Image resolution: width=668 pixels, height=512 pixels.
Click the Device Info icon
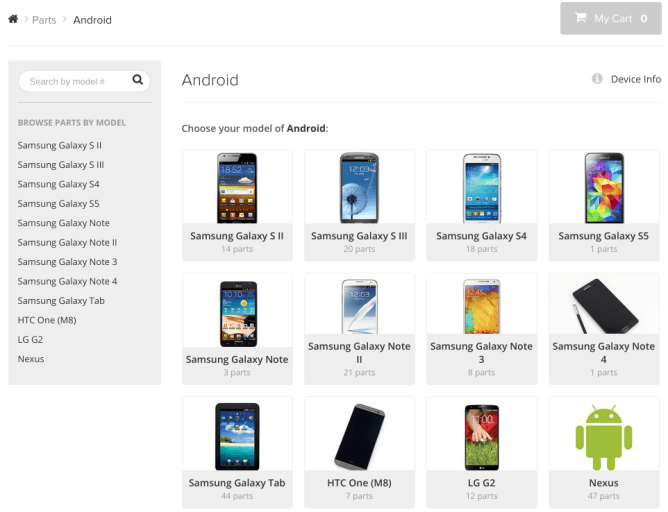(x=597, y=79)
